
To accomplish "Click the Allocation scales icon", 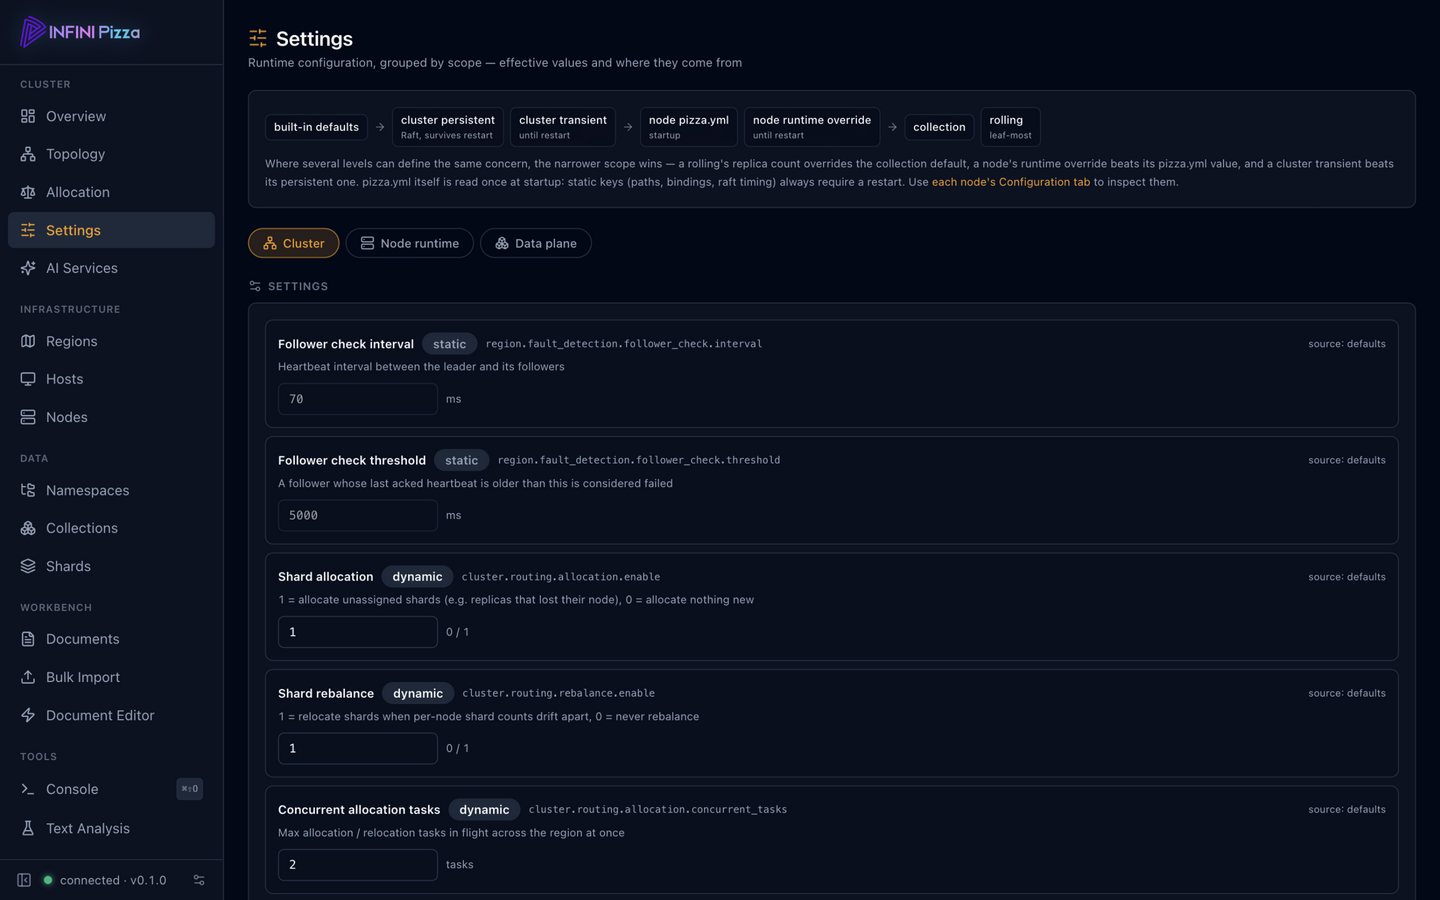I will coord(28,192).
